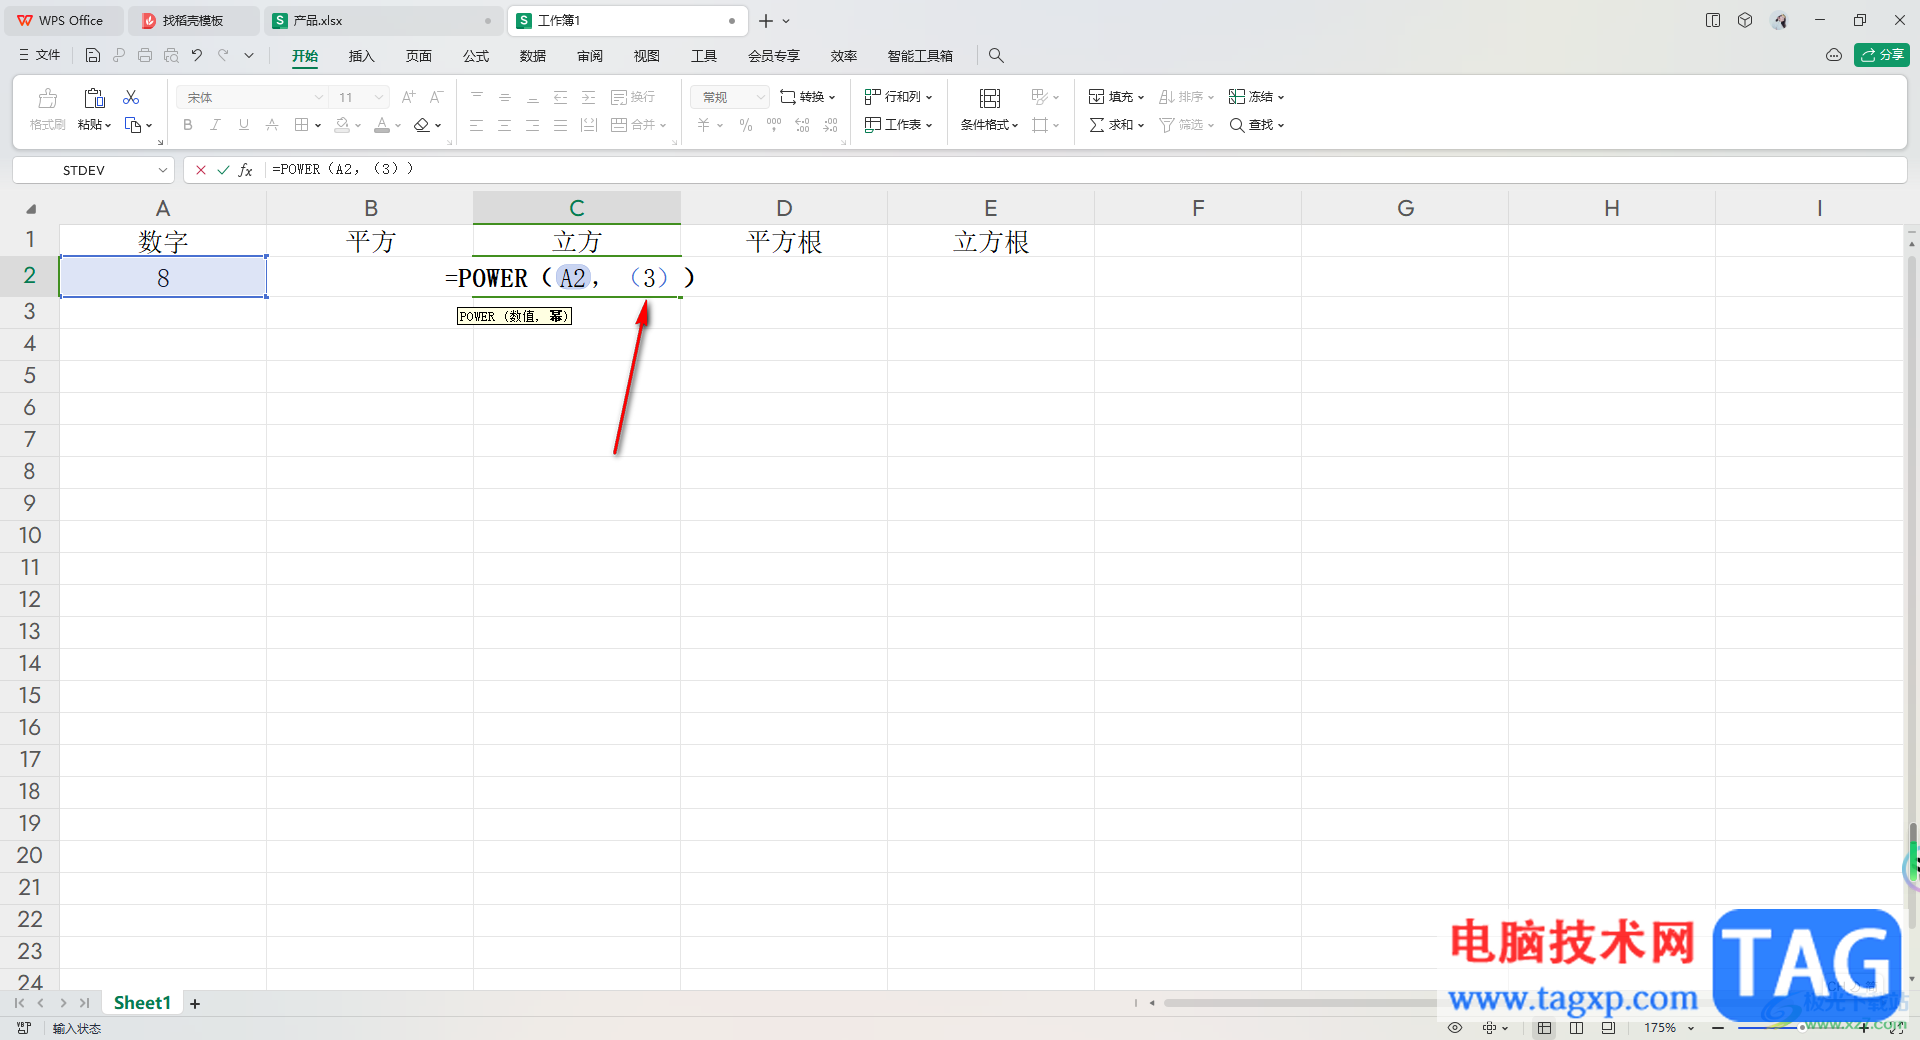Click the Redo arrow icon

(223, 56)
